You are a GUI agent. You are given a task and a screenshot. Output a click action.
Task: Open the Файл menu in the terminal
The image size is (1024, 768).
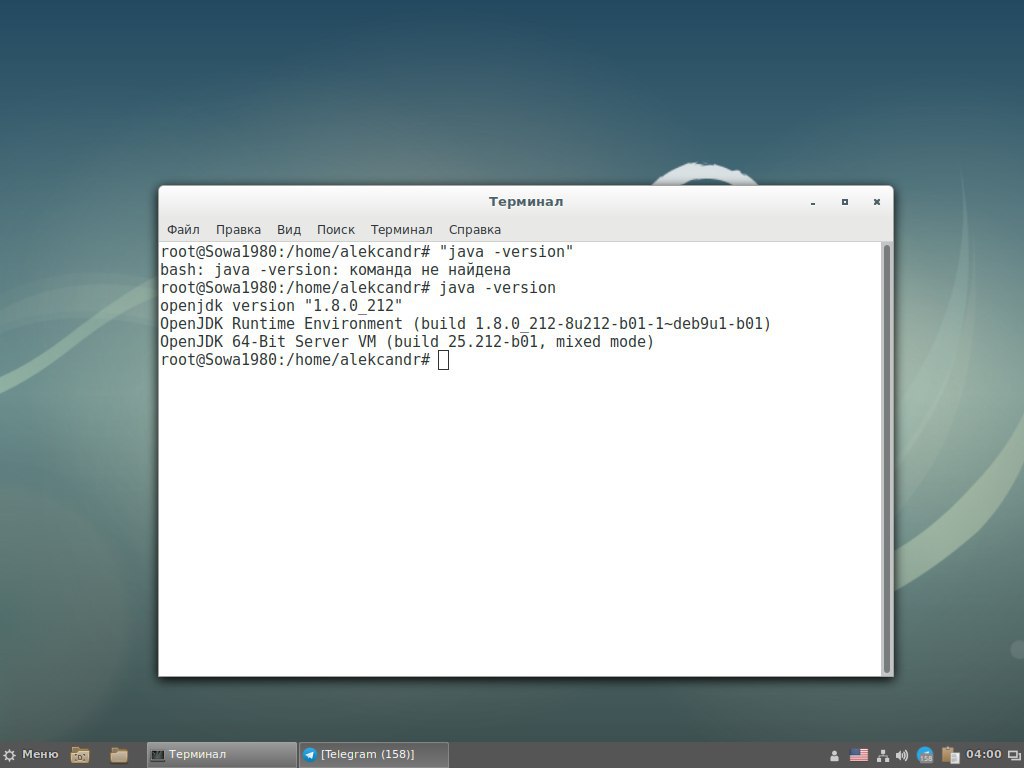pyautogui.click(x=183, y=230)
